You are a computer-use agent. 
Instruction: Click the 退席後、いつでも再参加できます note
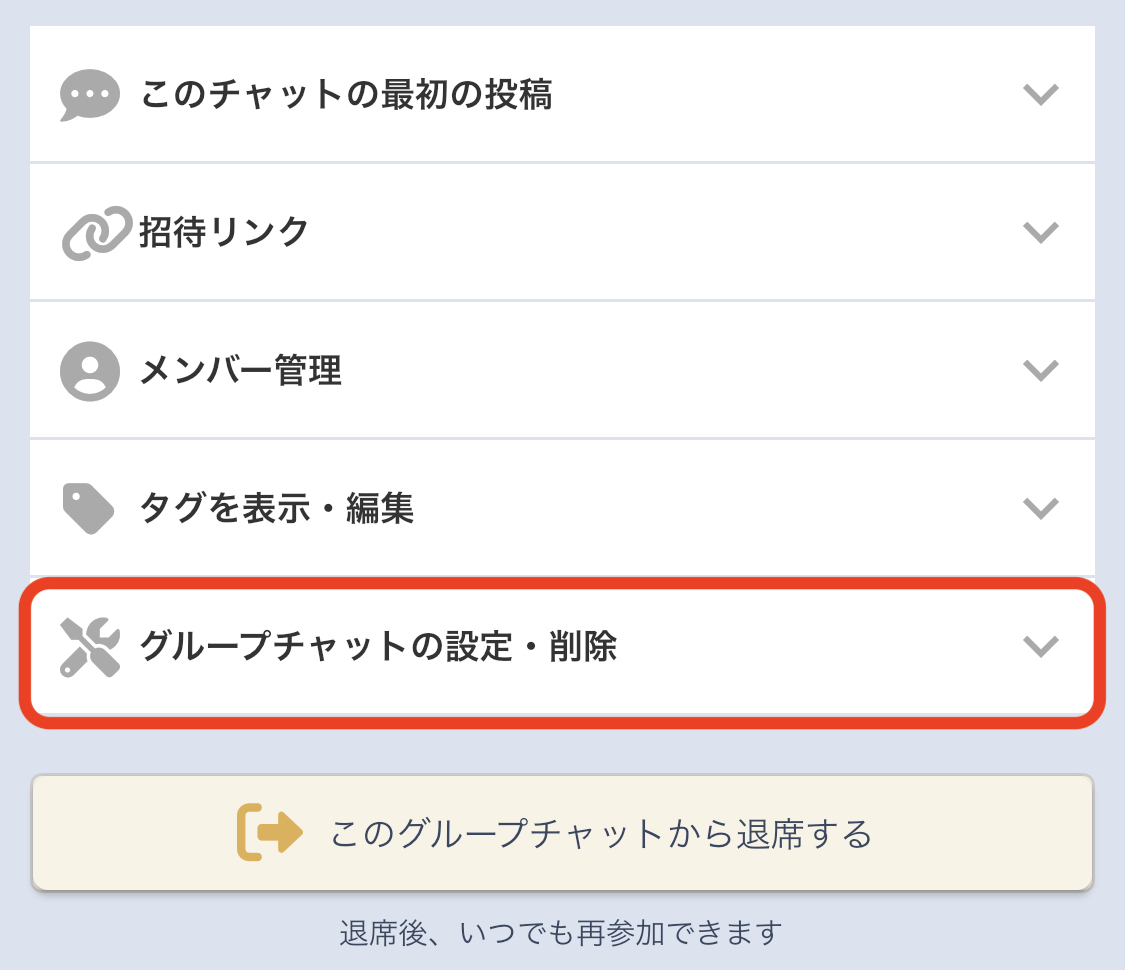click(x=561, y=933)
